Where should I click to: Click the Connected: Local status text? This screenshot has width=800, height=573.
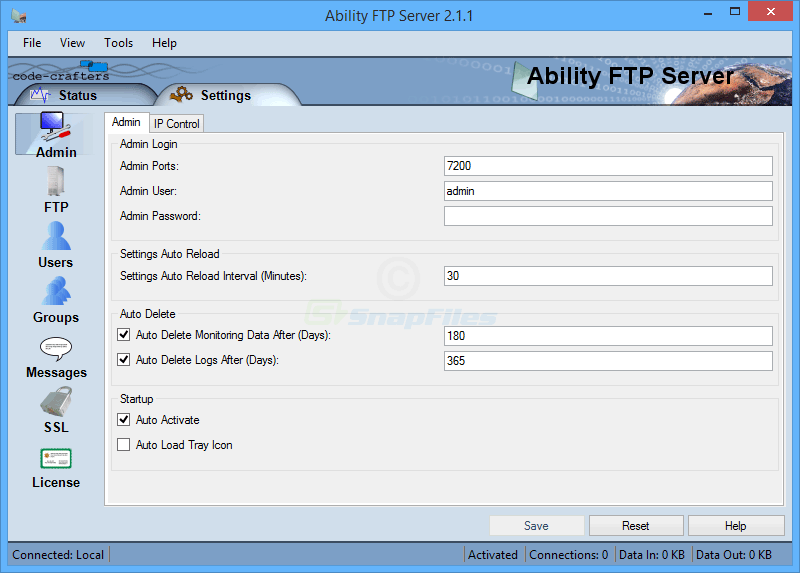coord(58,555)
